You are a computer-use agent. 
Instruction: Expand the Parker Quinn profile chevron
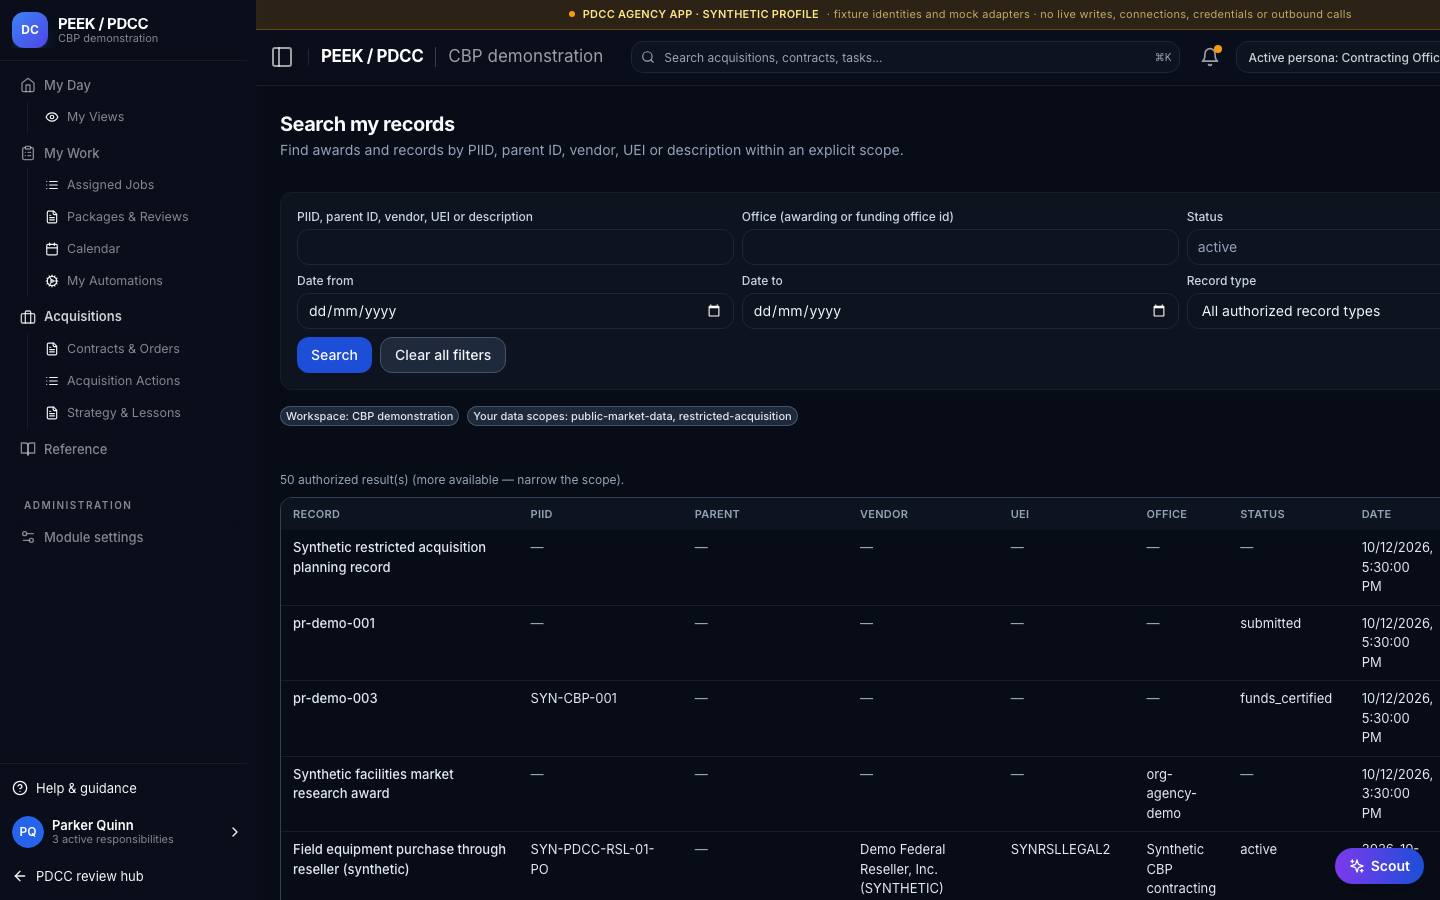(235, 832)
